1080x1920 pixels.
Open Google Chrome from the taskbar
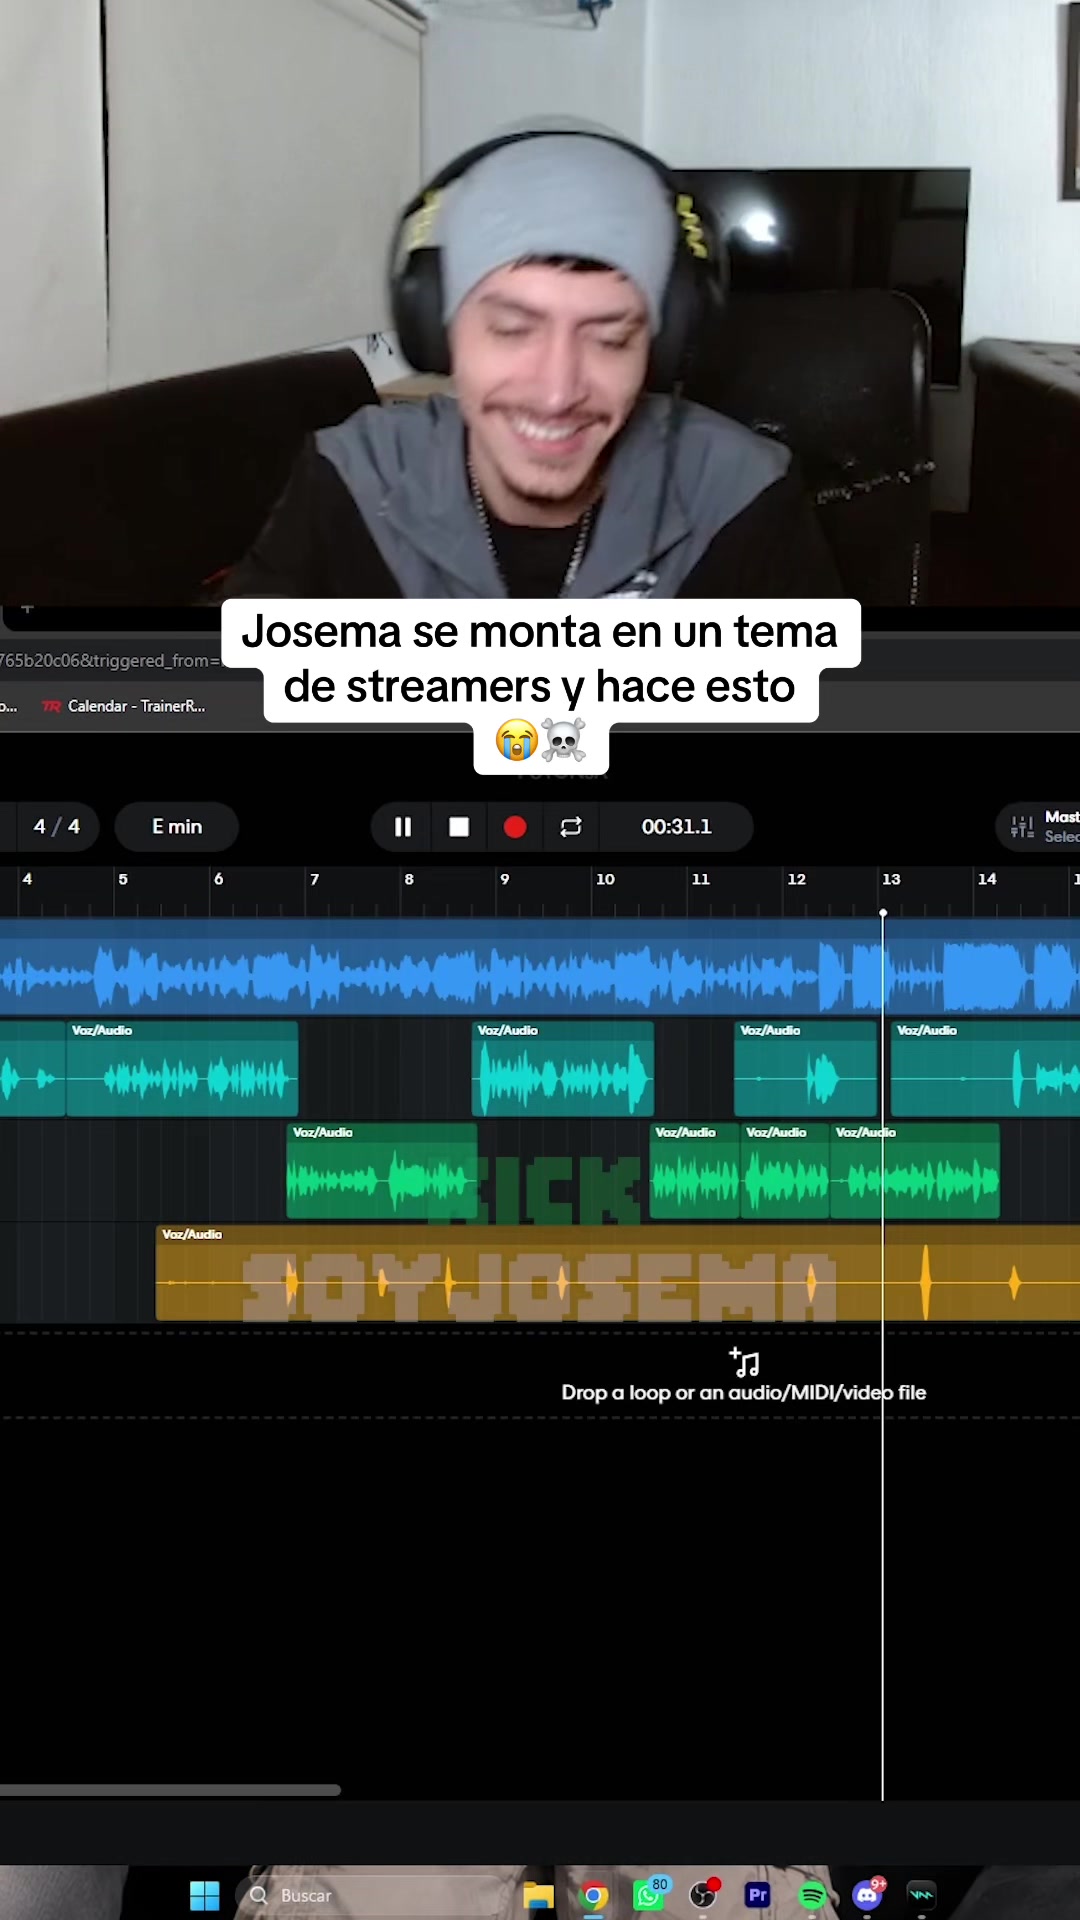[x=594, y=1895]
